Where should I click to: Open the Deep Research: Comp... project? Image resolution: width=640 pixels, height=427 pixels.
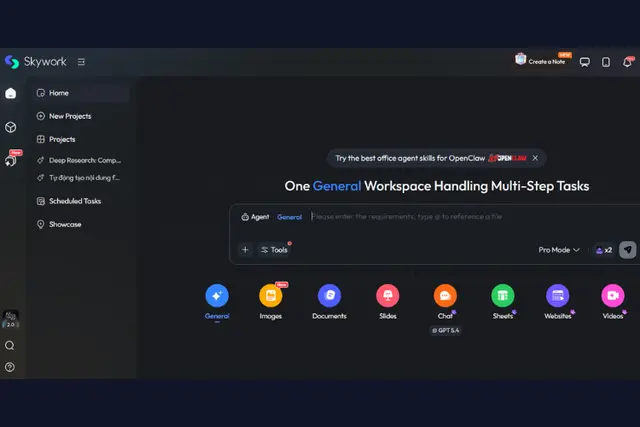(x=81, y=160)
